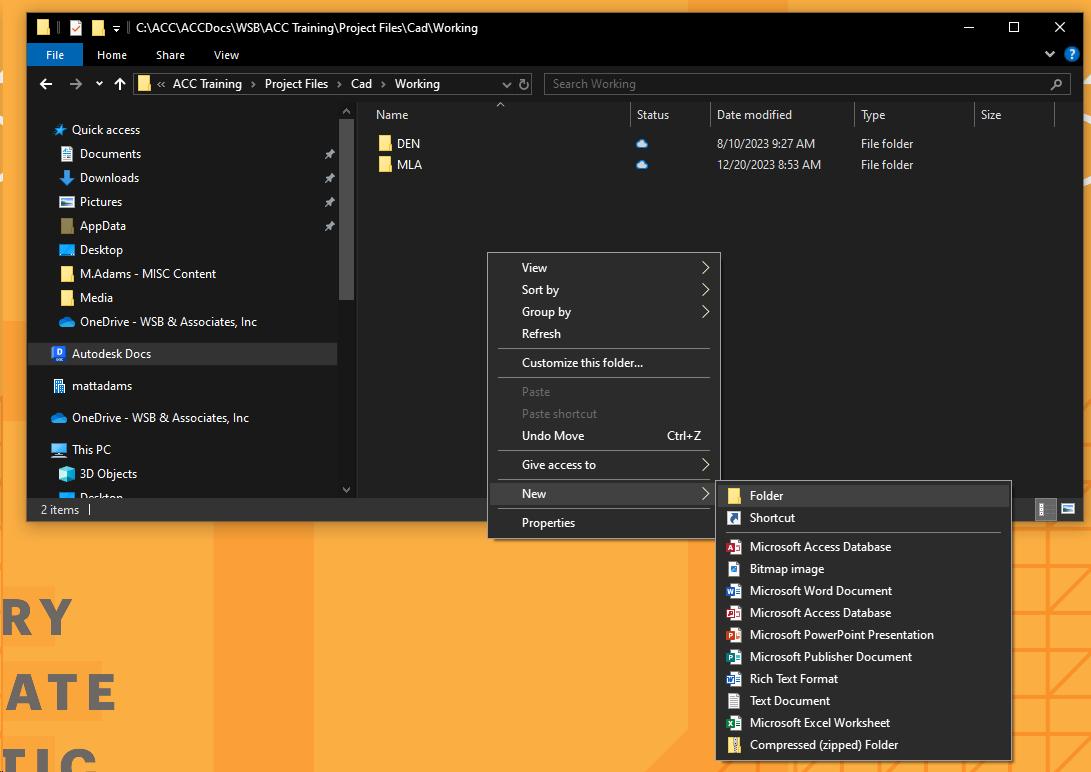Screen dimensions: 1091x772
Task: Click the MLA folder icon
Action: 385,165
